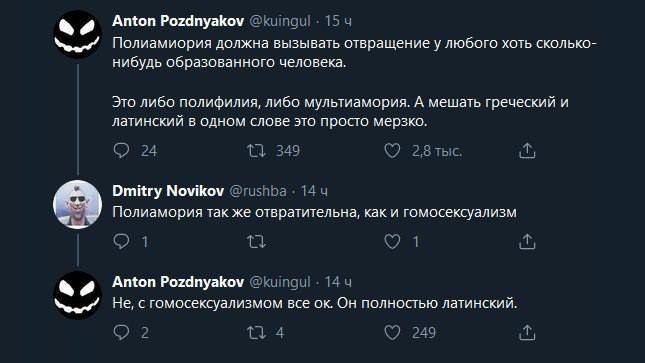Like Dmitry Novikov's tweet
Viewport: 645px width, 363px height.
[x=392, y=242]
